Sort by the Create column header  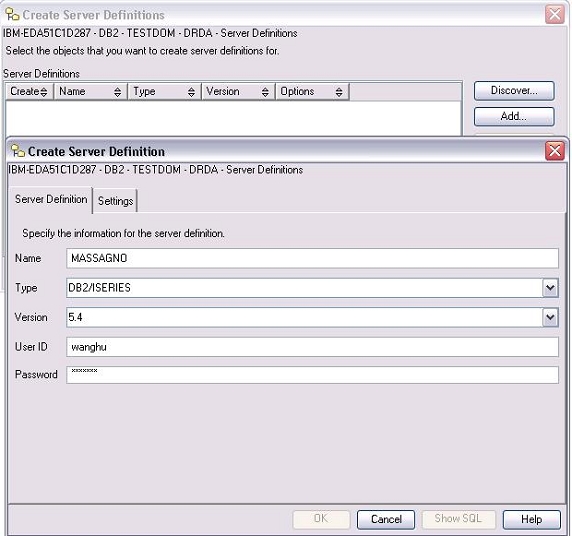pos(29,91)
